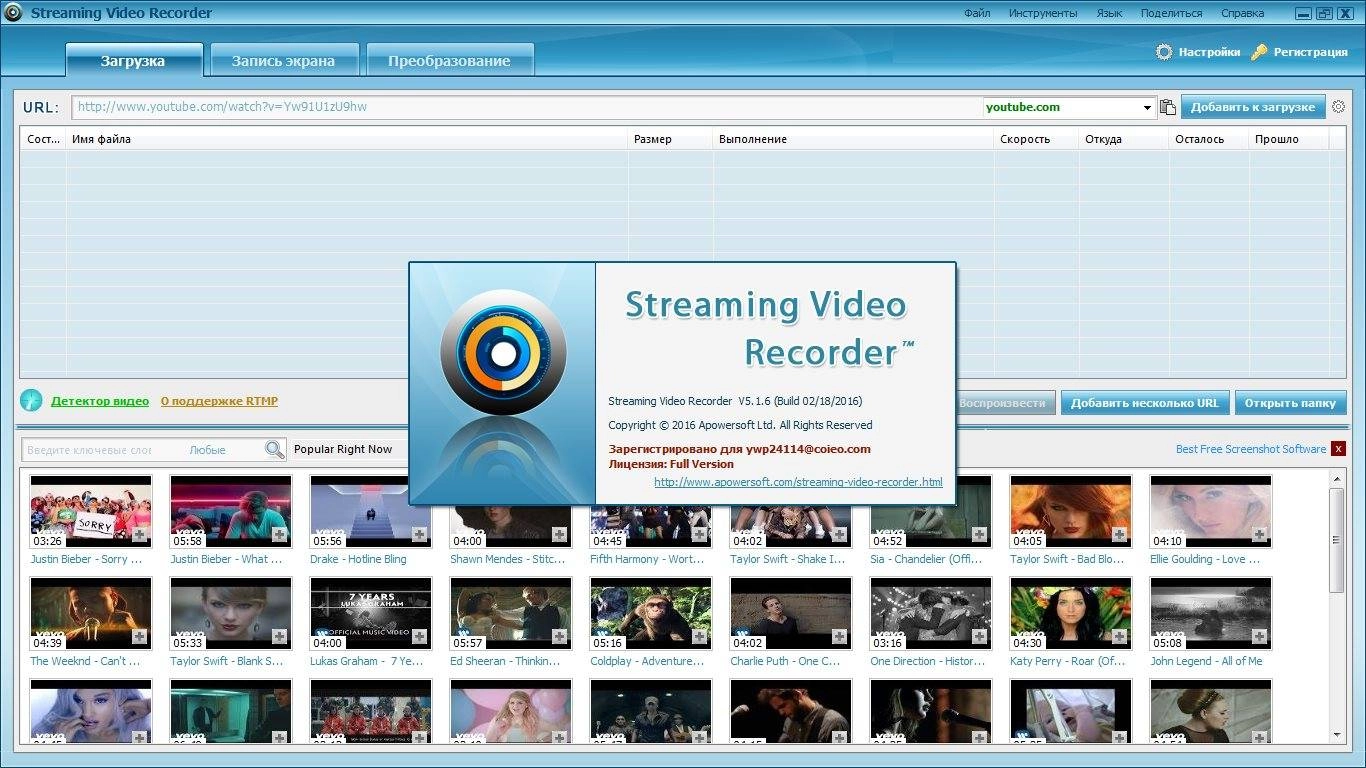Click the Sia - Chandelier title text
The width and height of the screenshot is (1366, 768).
coord(927,559)
